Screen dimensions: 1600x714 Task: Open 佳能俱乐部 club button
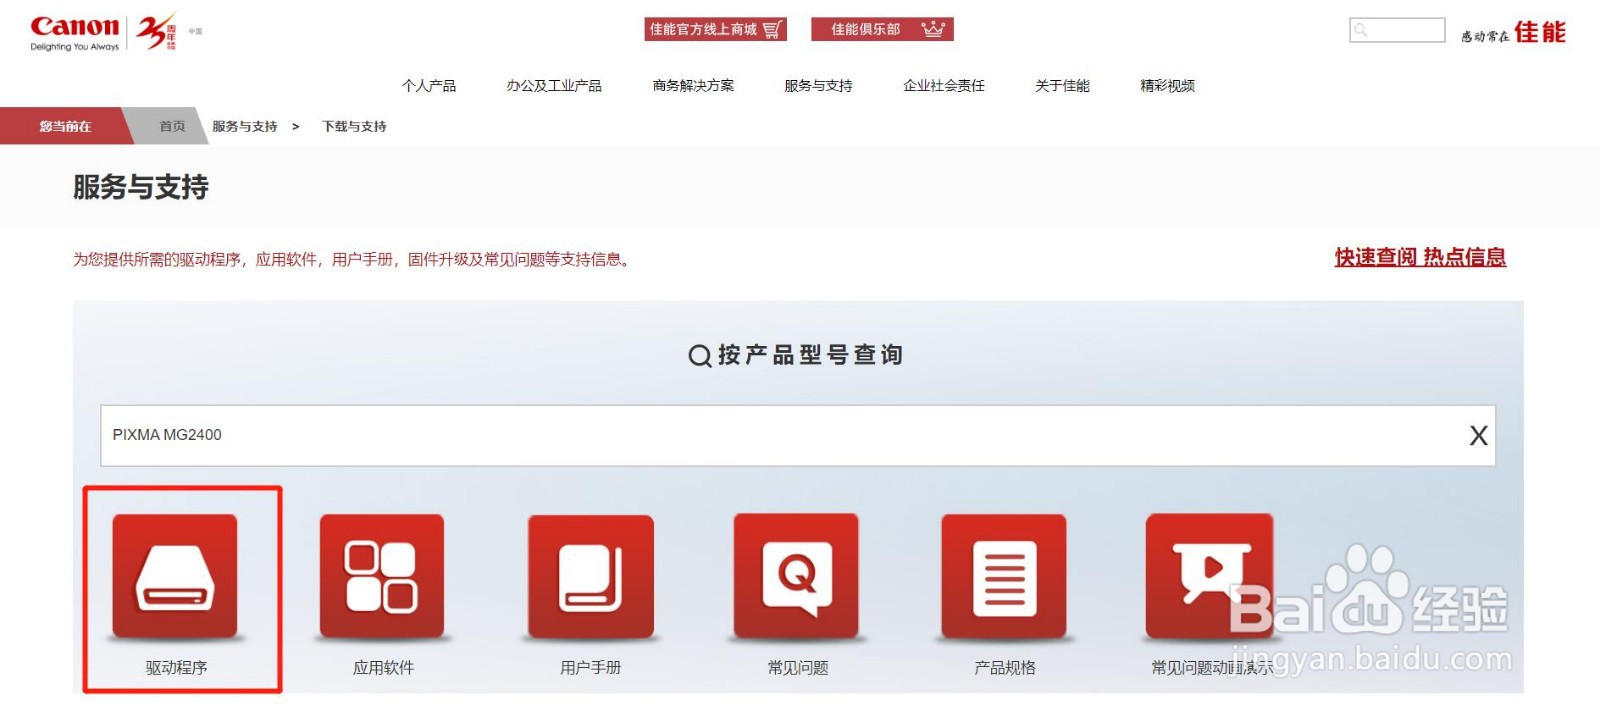[x=882, y=29]
